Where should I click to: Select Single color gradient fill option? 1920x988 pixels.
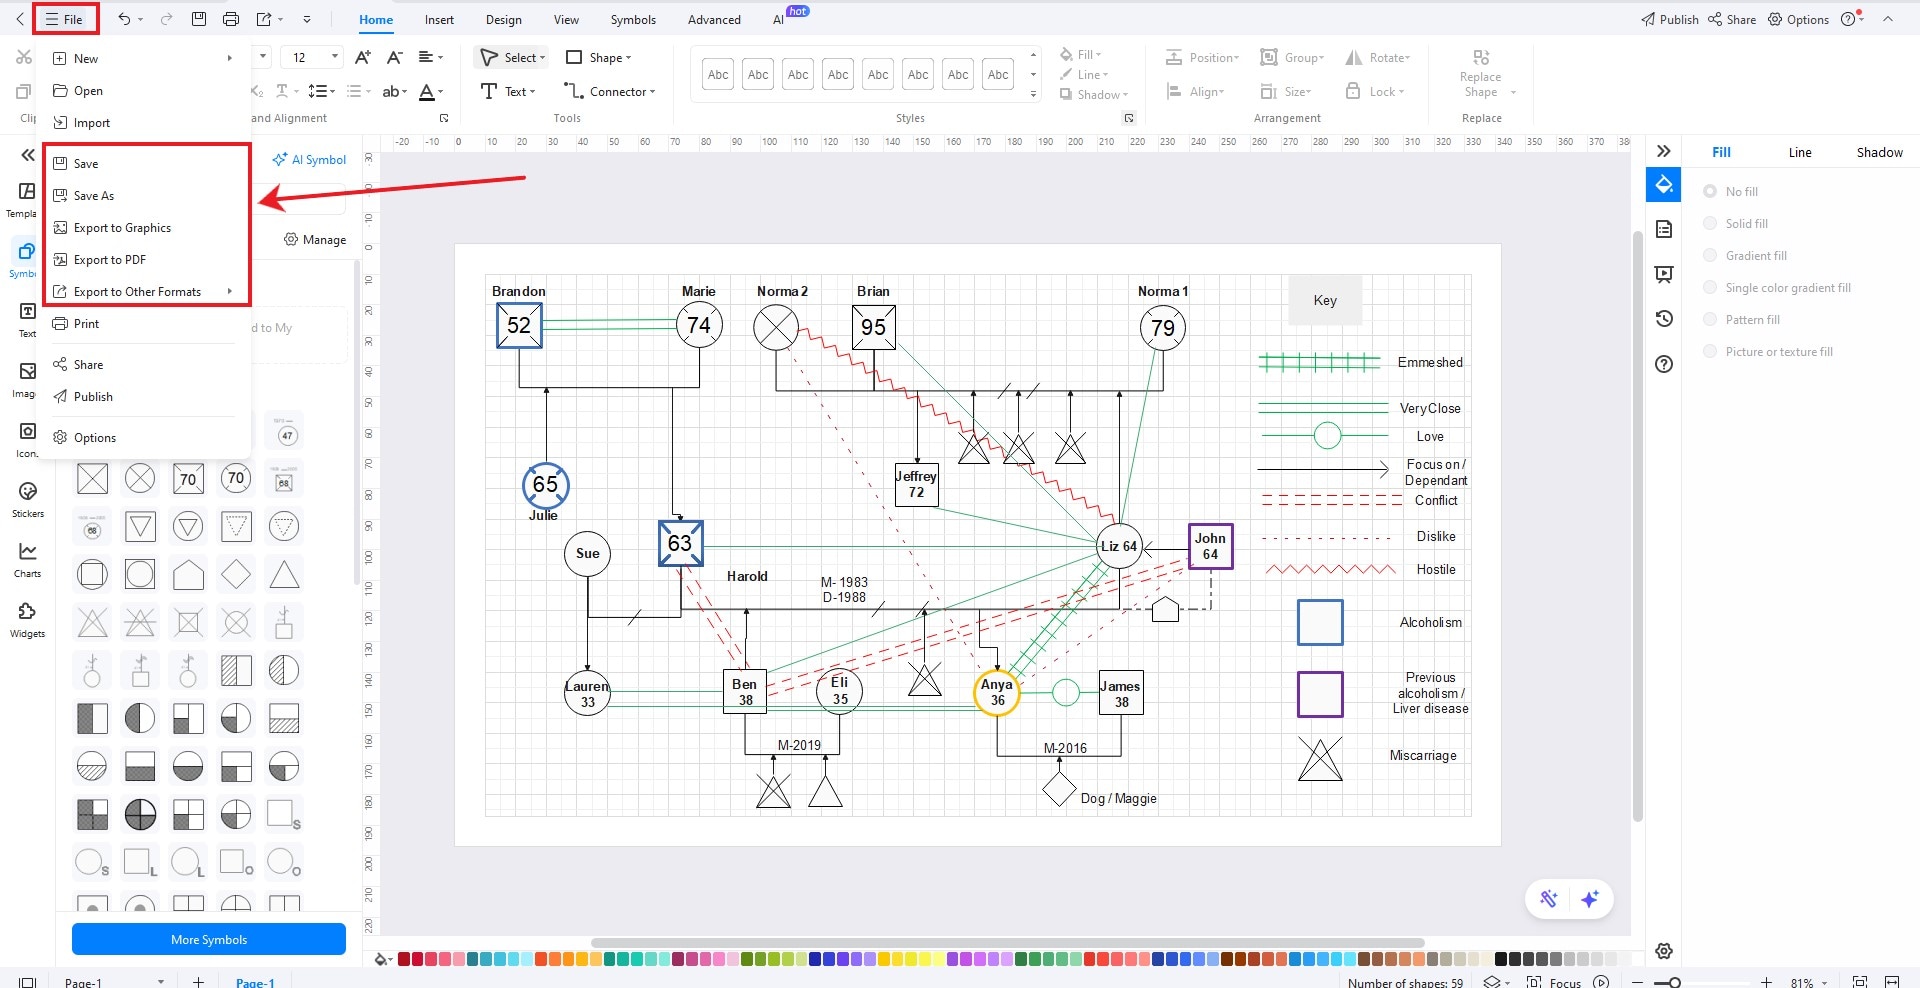tap(1710, 287)
